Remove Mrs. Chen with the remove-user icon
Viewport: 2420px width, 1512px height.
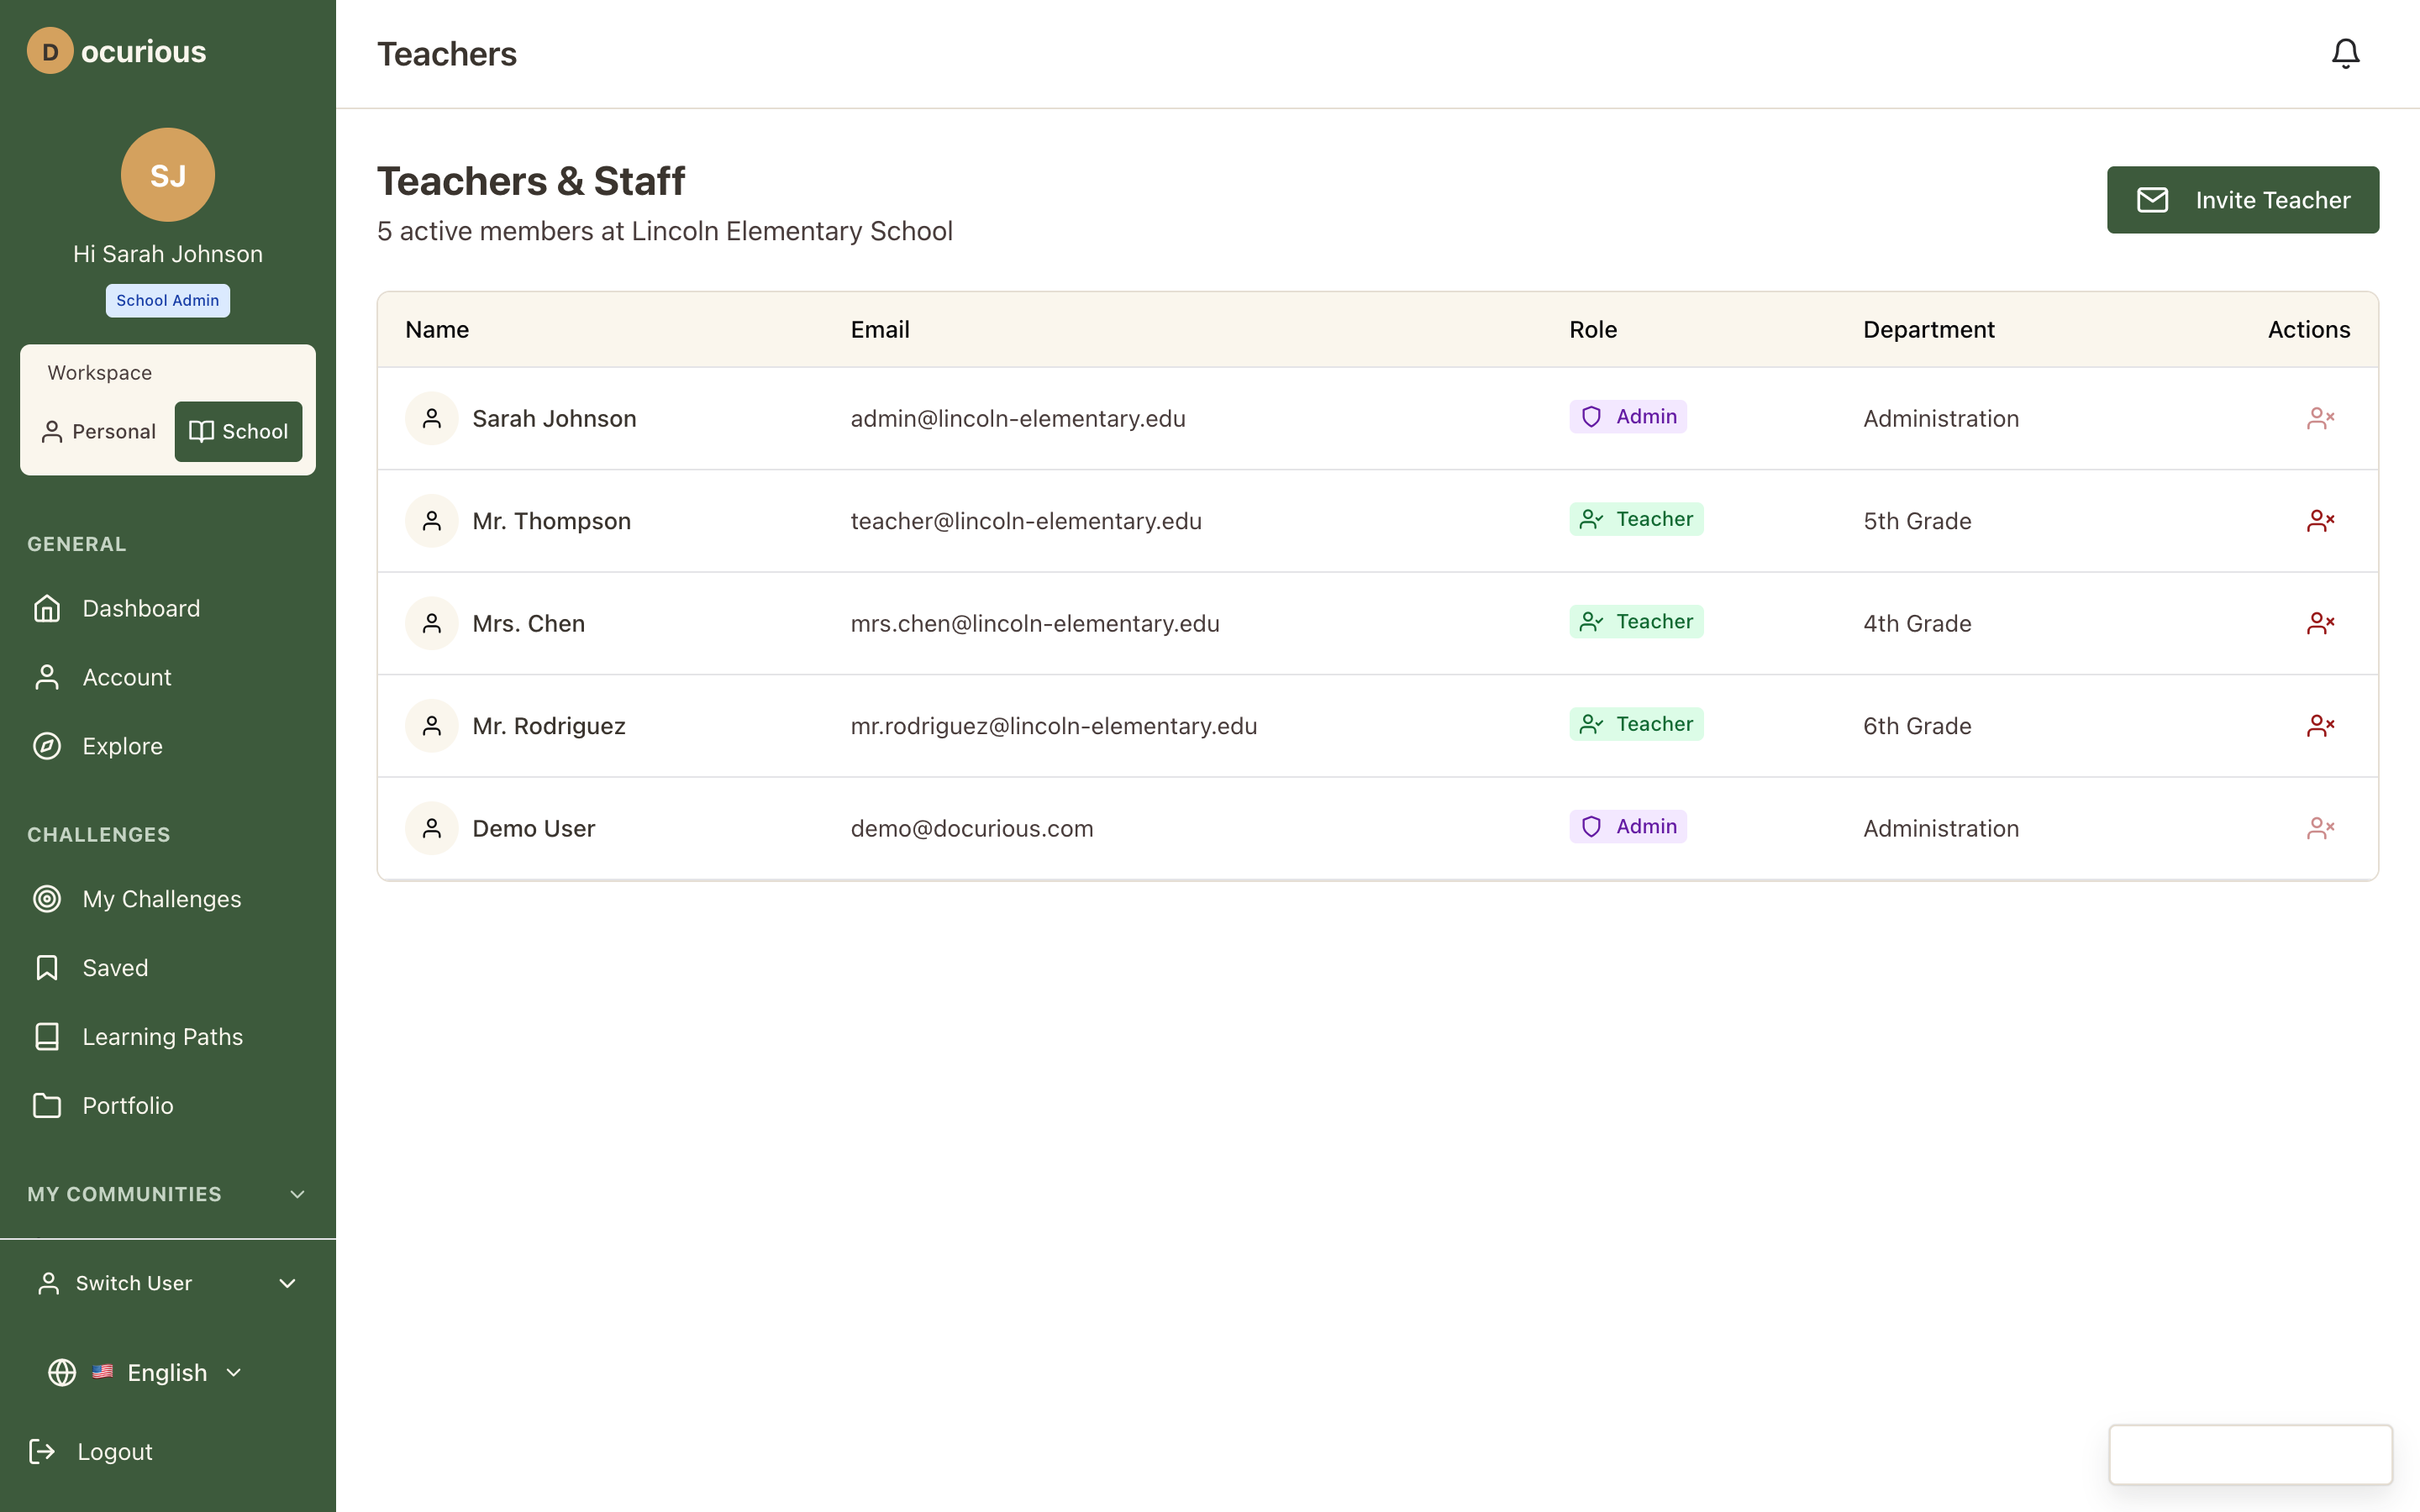[2320, 623]
